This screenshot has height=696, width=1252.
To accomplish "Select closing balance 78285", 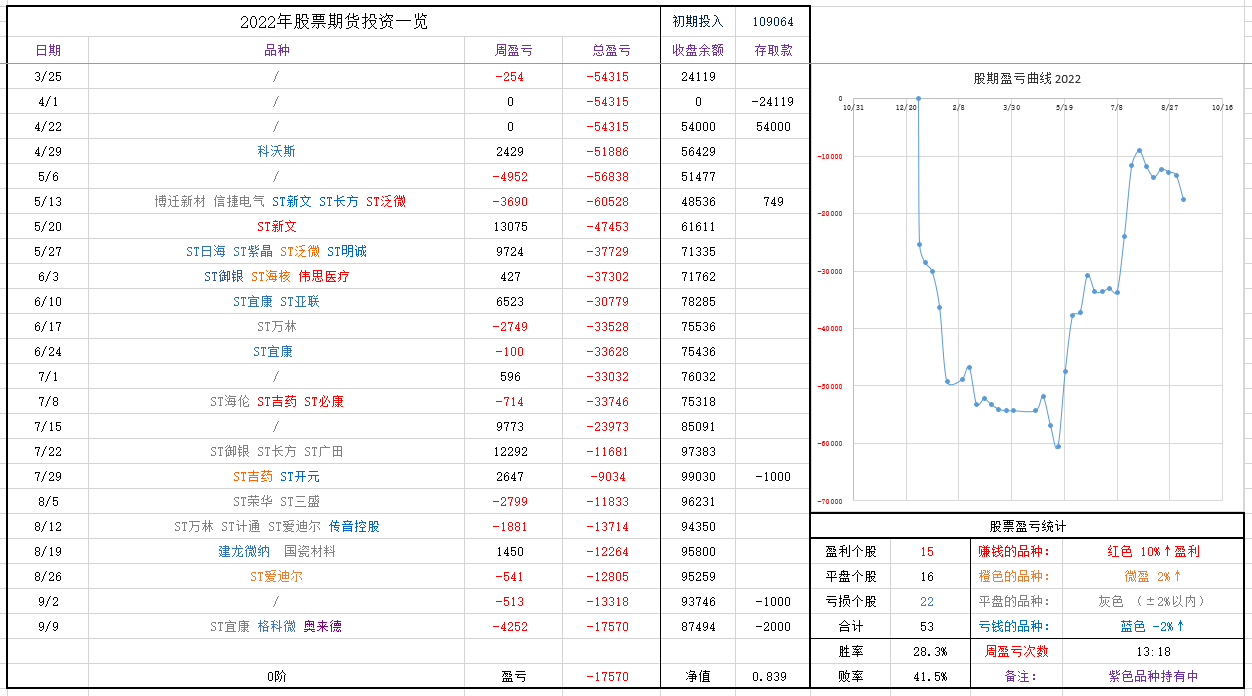I will 698,302.
